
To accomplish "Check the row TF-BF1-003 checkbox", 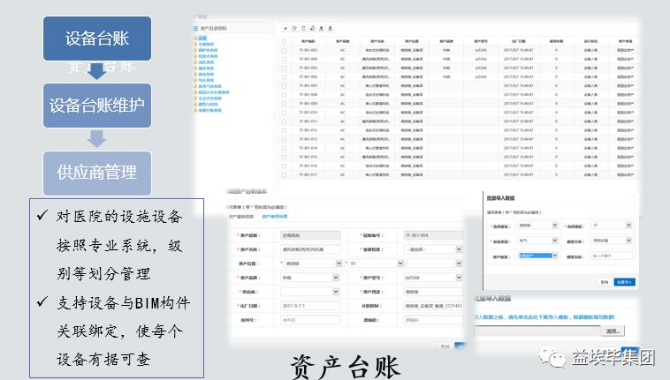I will pyautogui.click(x=284, y=50).
